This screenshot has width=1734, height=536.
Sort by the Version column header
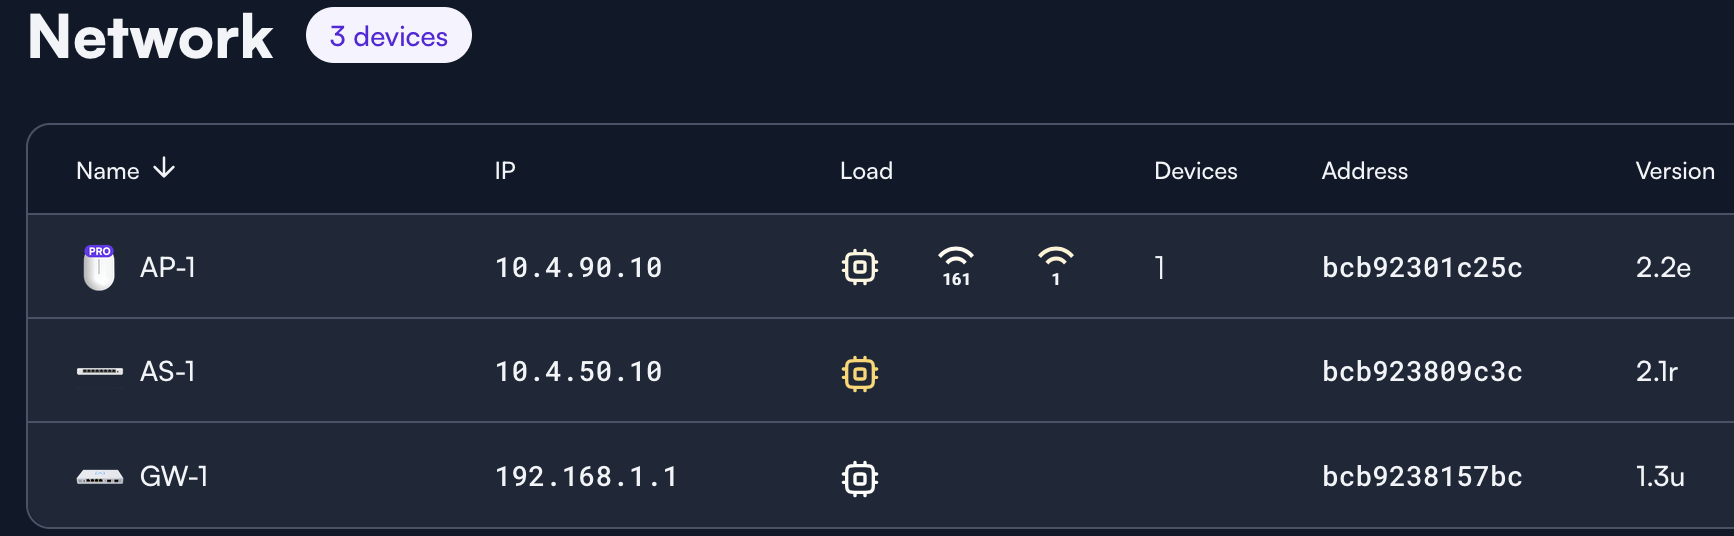[x=1675, y=171]
